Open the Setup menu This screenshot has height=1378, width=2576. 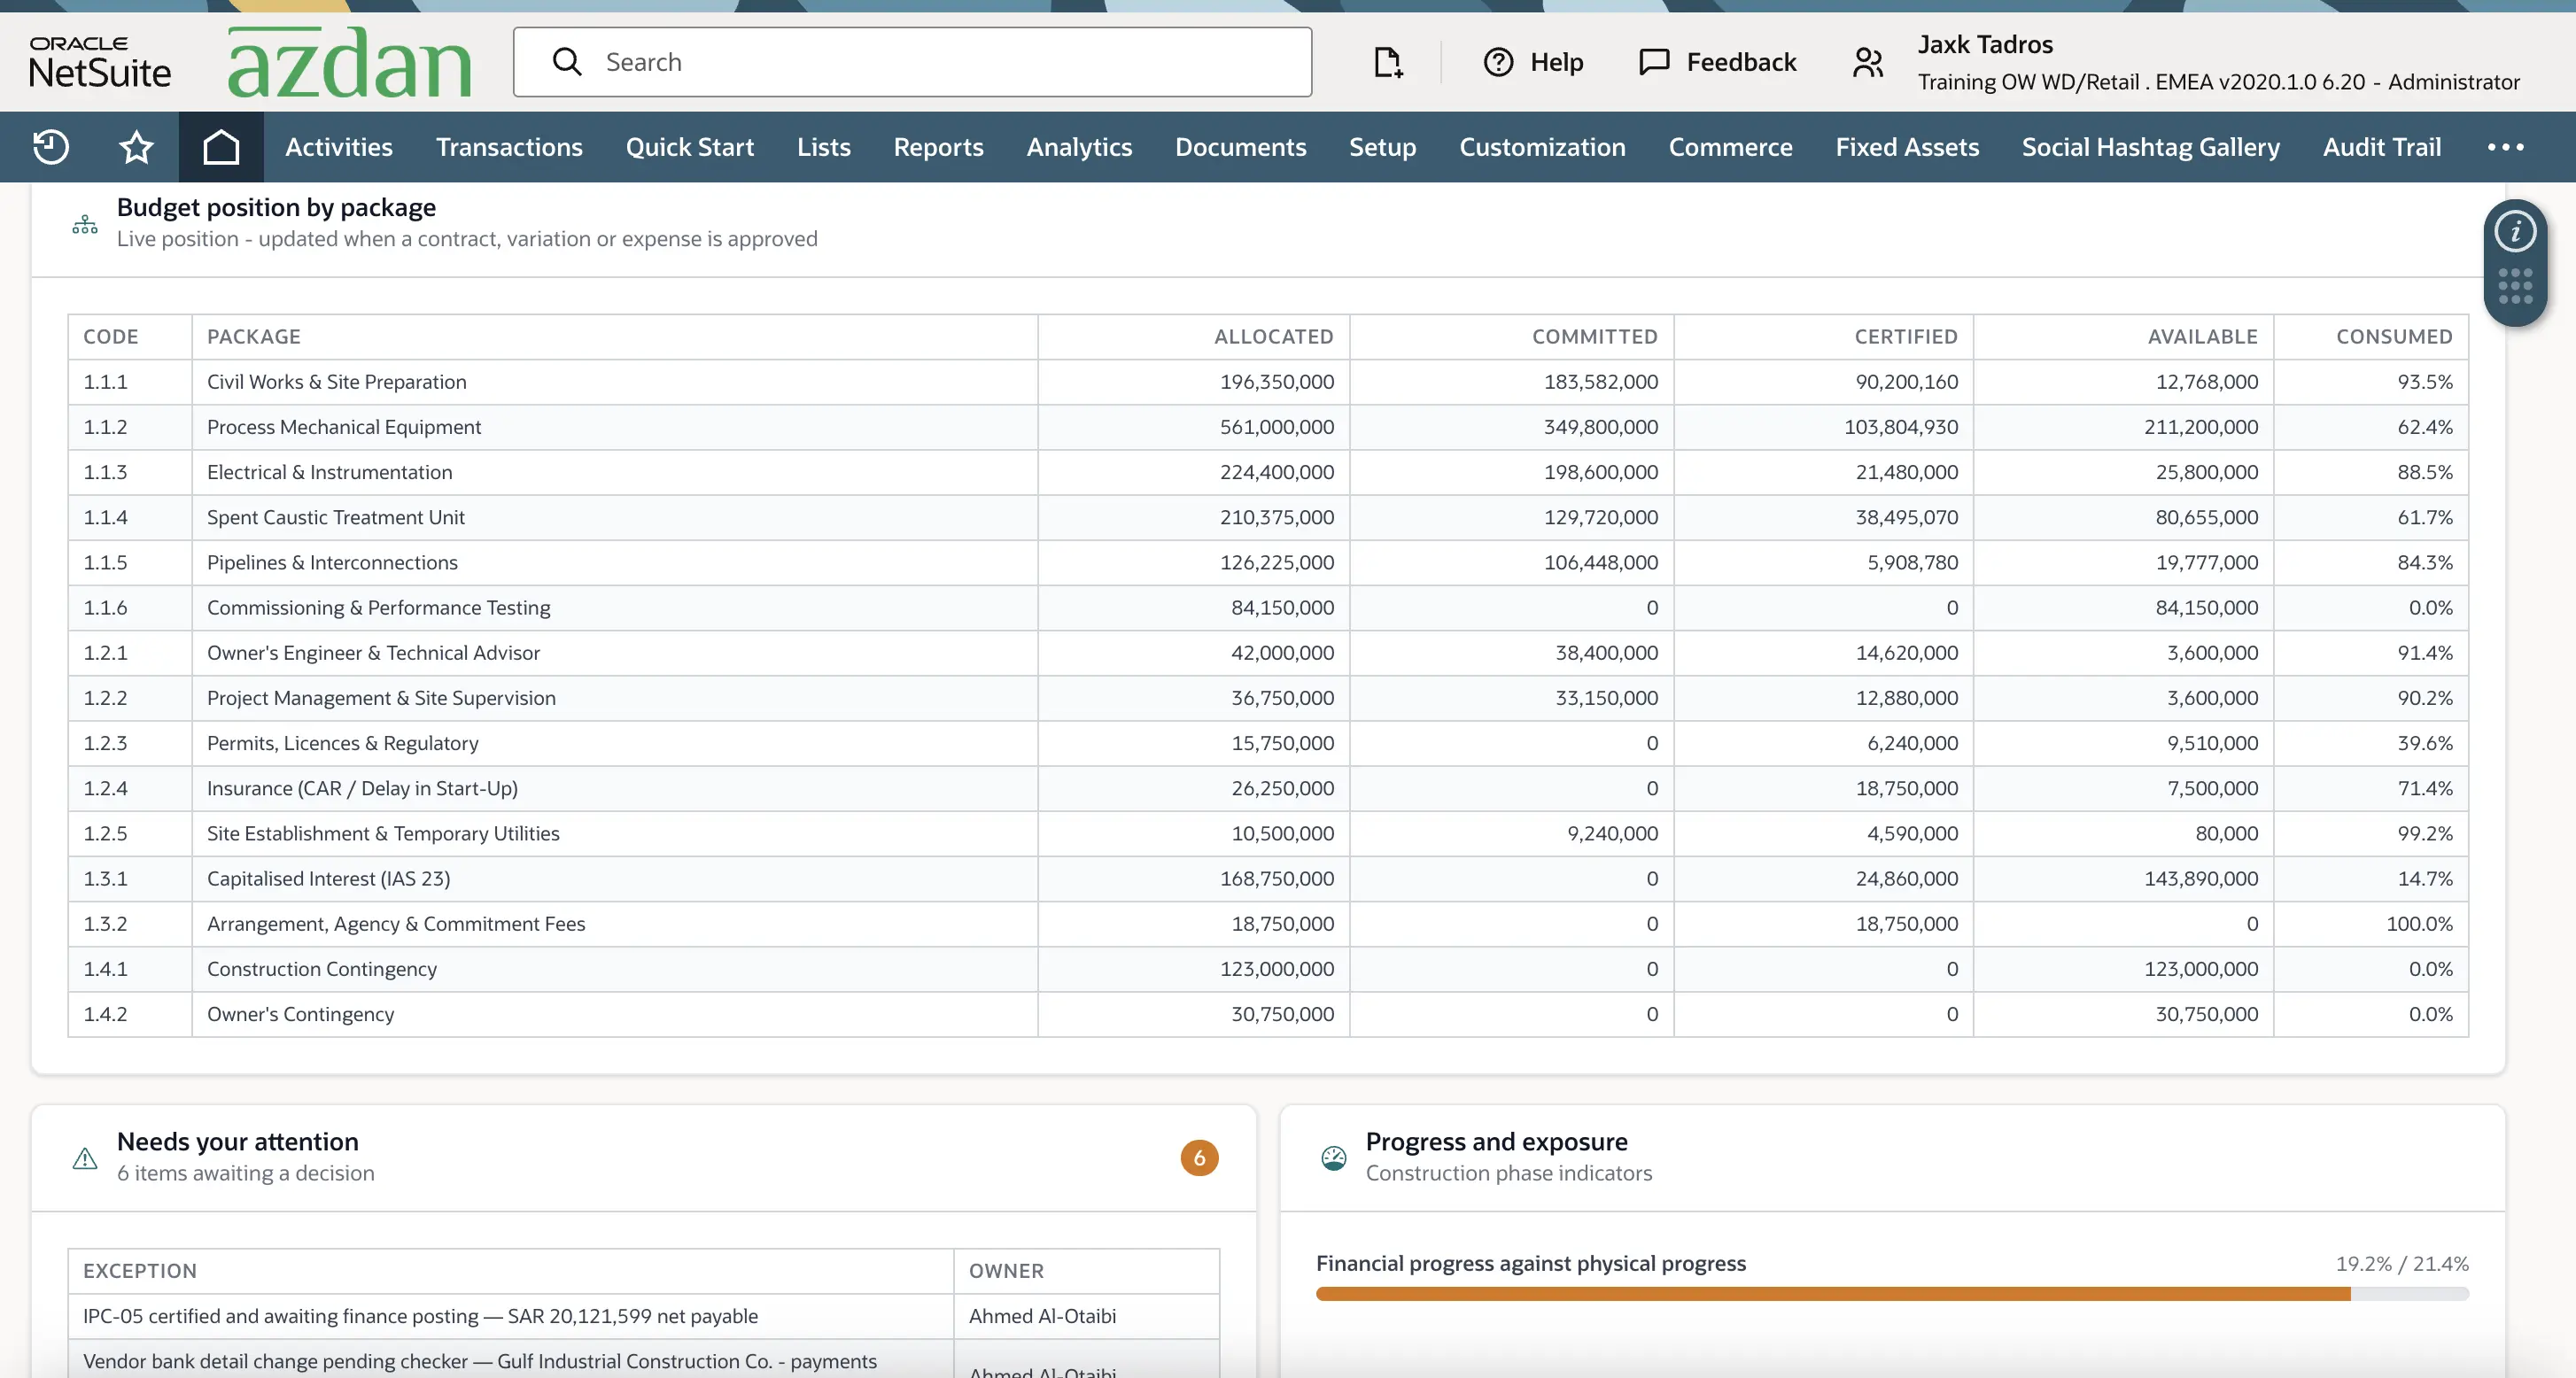click(1383, 147)
